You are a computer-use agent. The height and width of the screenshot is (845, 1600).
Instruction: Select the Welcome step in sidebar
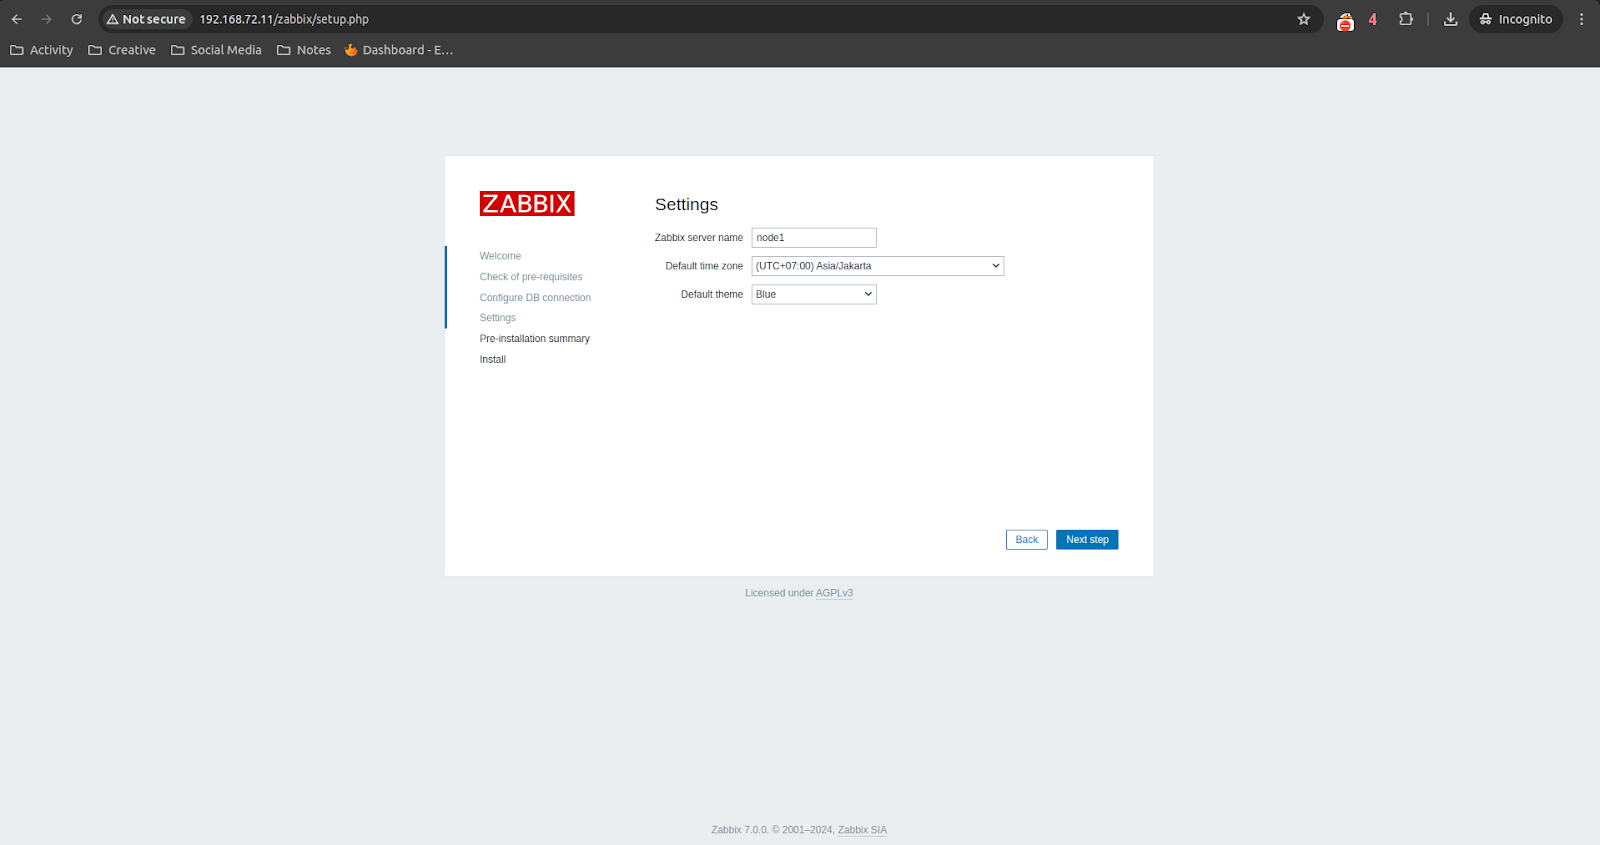pos(500,256)
